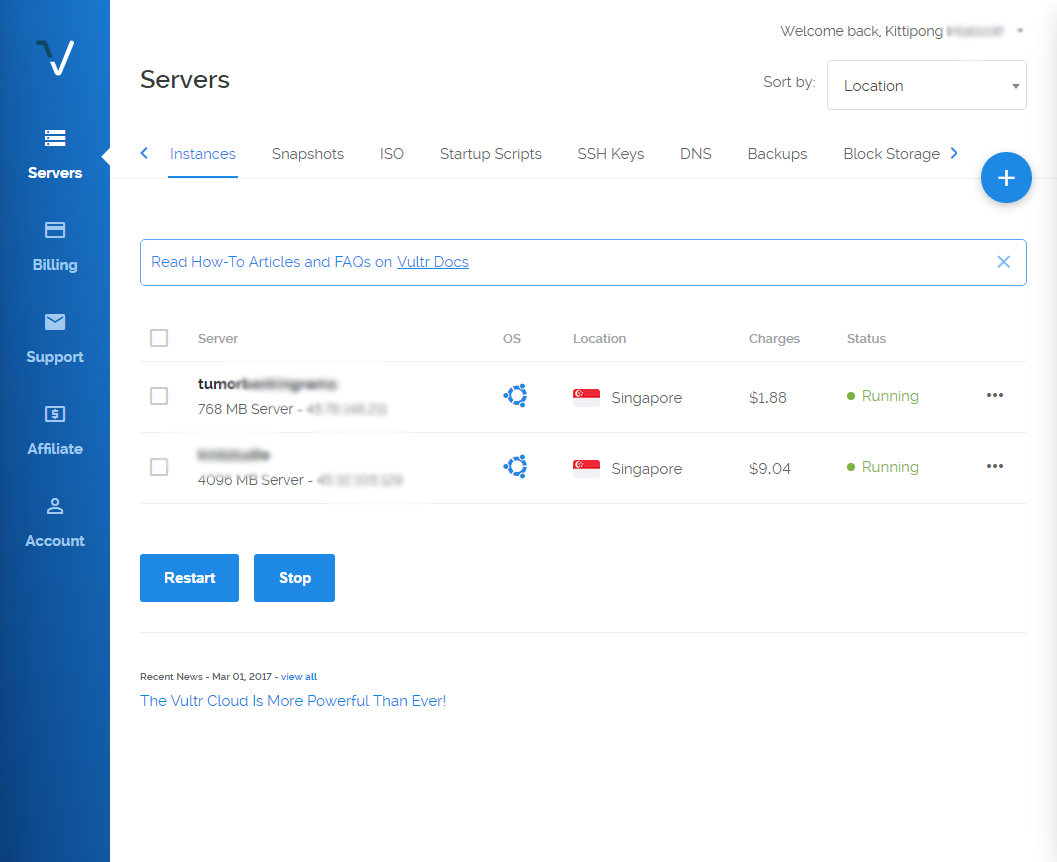Open Servers section icon in sidebar
Viewport: 1057px width, 862px height.
pyautogui.click(x=55, y=138)
